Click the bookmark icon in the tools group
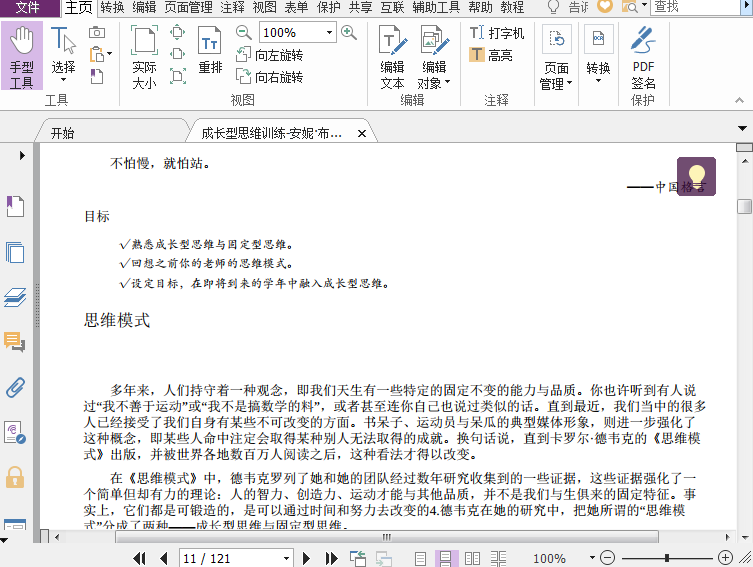 tap(97, 76)
